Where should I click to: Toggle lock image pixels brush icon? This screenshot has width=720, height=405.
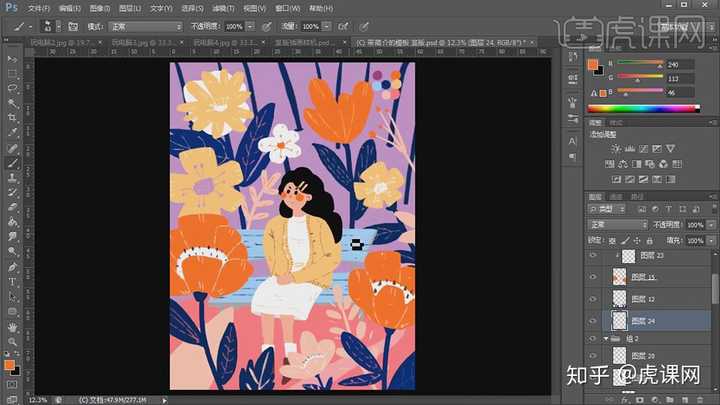[625, 240]
